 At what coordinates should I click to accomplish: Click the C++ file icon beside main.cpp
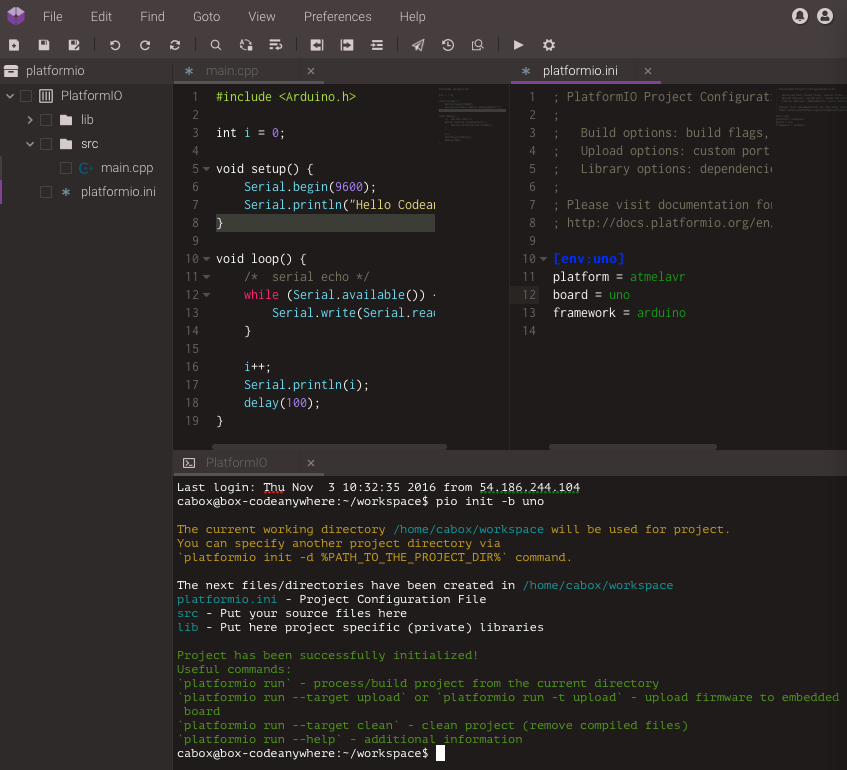(x=85, y=168)
